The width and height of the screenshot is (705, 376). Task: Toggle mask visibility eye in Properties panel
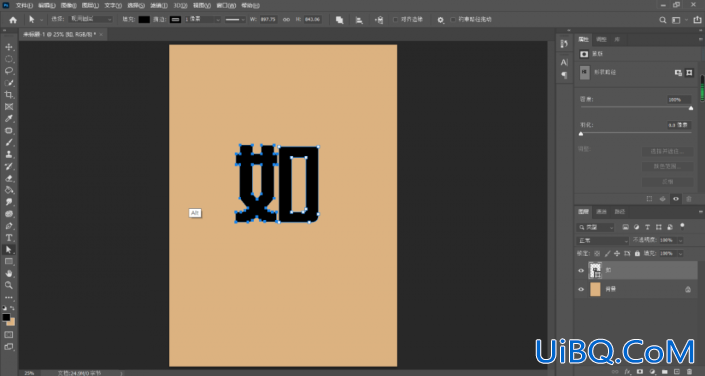[676, 198]
